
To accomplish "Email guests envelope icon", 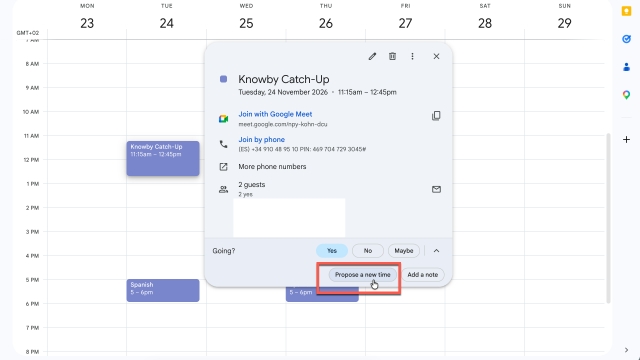I will (x=436, y=189).
